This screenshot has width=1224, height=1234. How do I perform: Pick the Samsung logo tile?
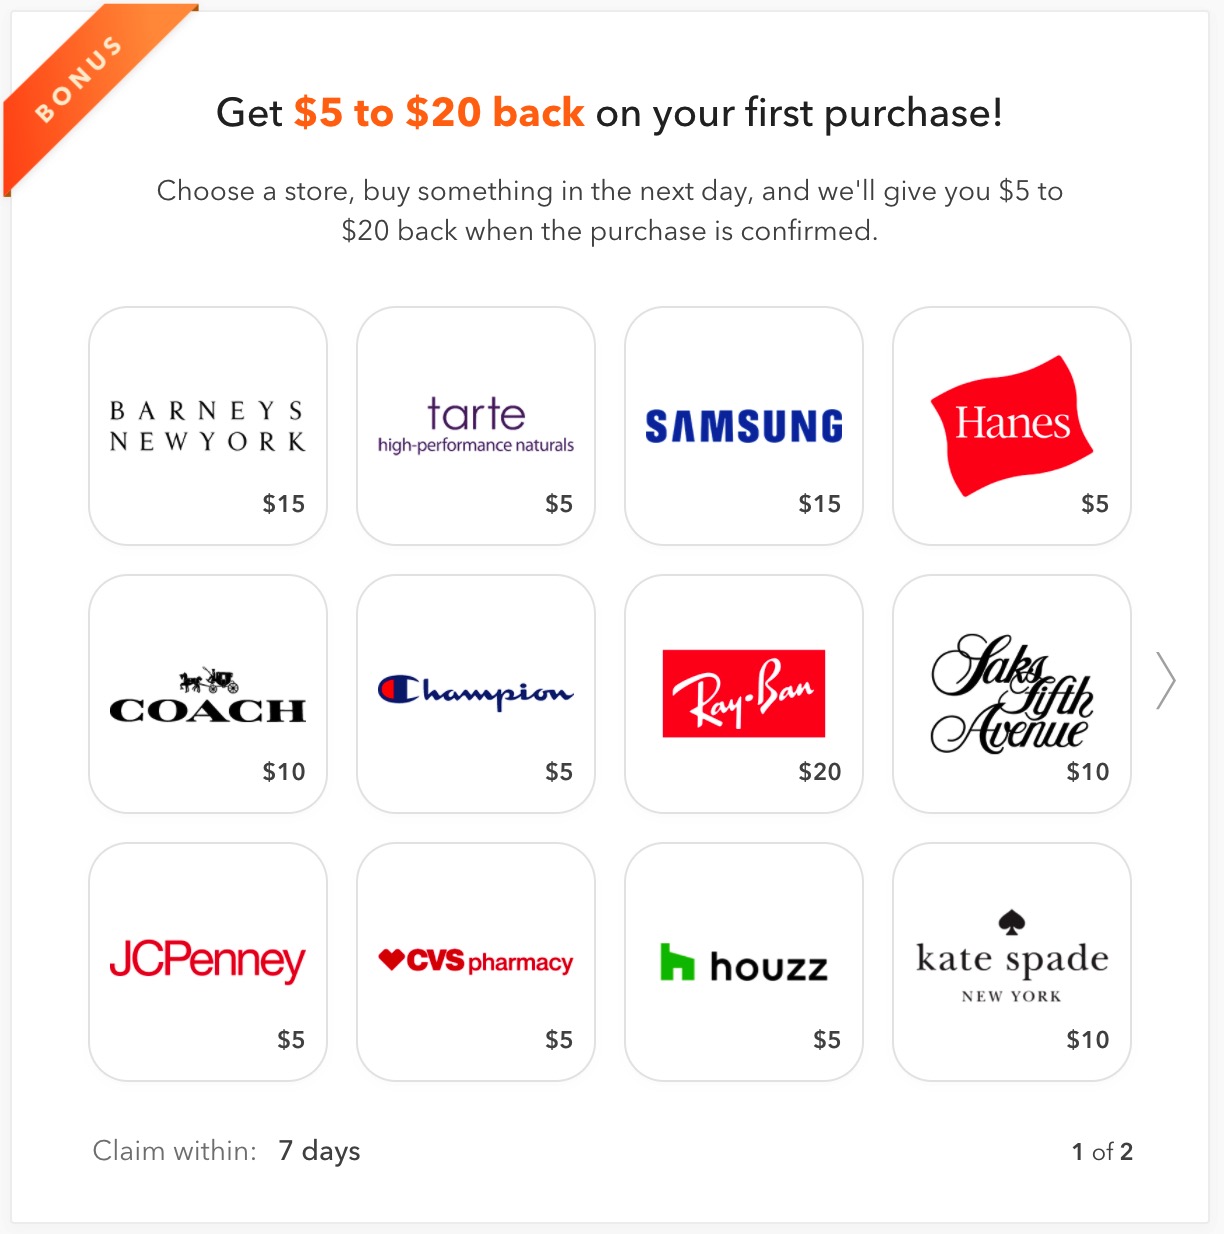744,426
